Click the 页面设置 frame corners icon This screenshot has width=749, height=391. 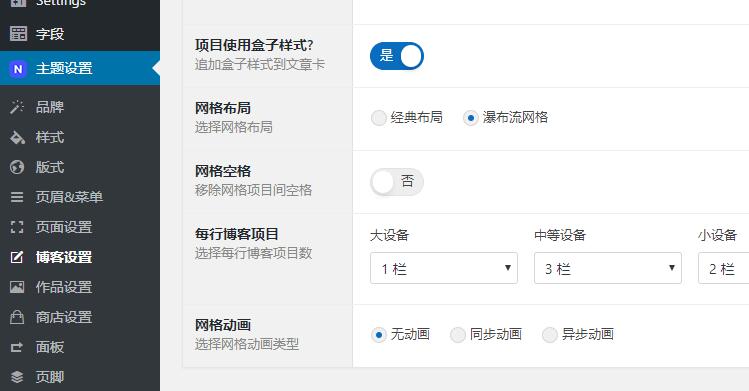point(17,227)
